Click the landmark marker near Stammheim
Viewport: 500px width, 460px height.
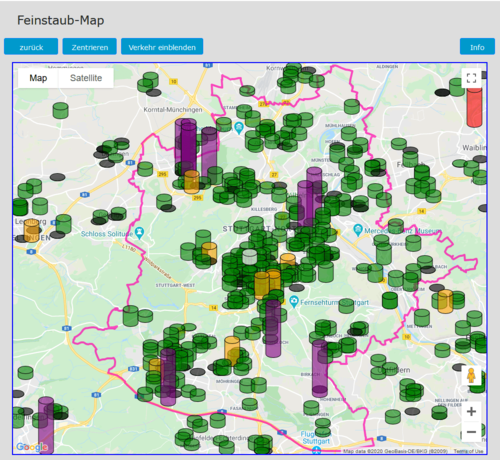tap(239, 128)
